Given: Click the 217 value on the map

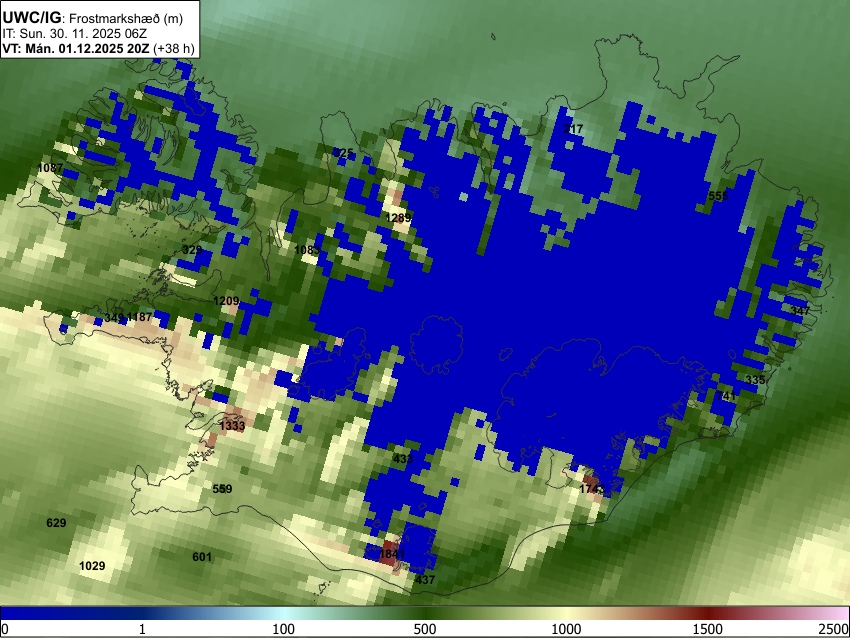Looking at the screenshot, I should [x=573, y=129].
